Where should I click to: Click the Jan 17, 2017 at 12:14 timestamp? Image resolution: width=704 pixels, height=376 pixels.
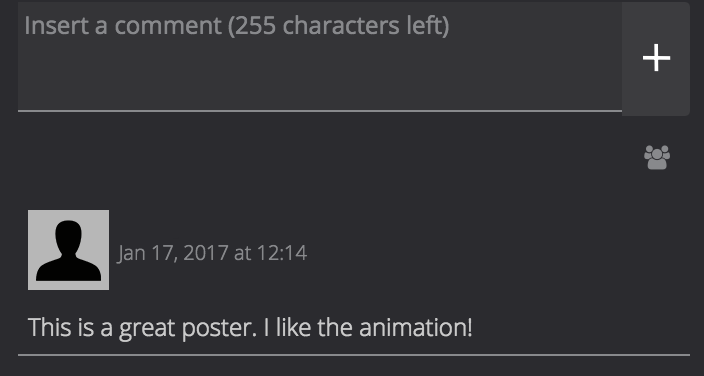click(212, 253)
